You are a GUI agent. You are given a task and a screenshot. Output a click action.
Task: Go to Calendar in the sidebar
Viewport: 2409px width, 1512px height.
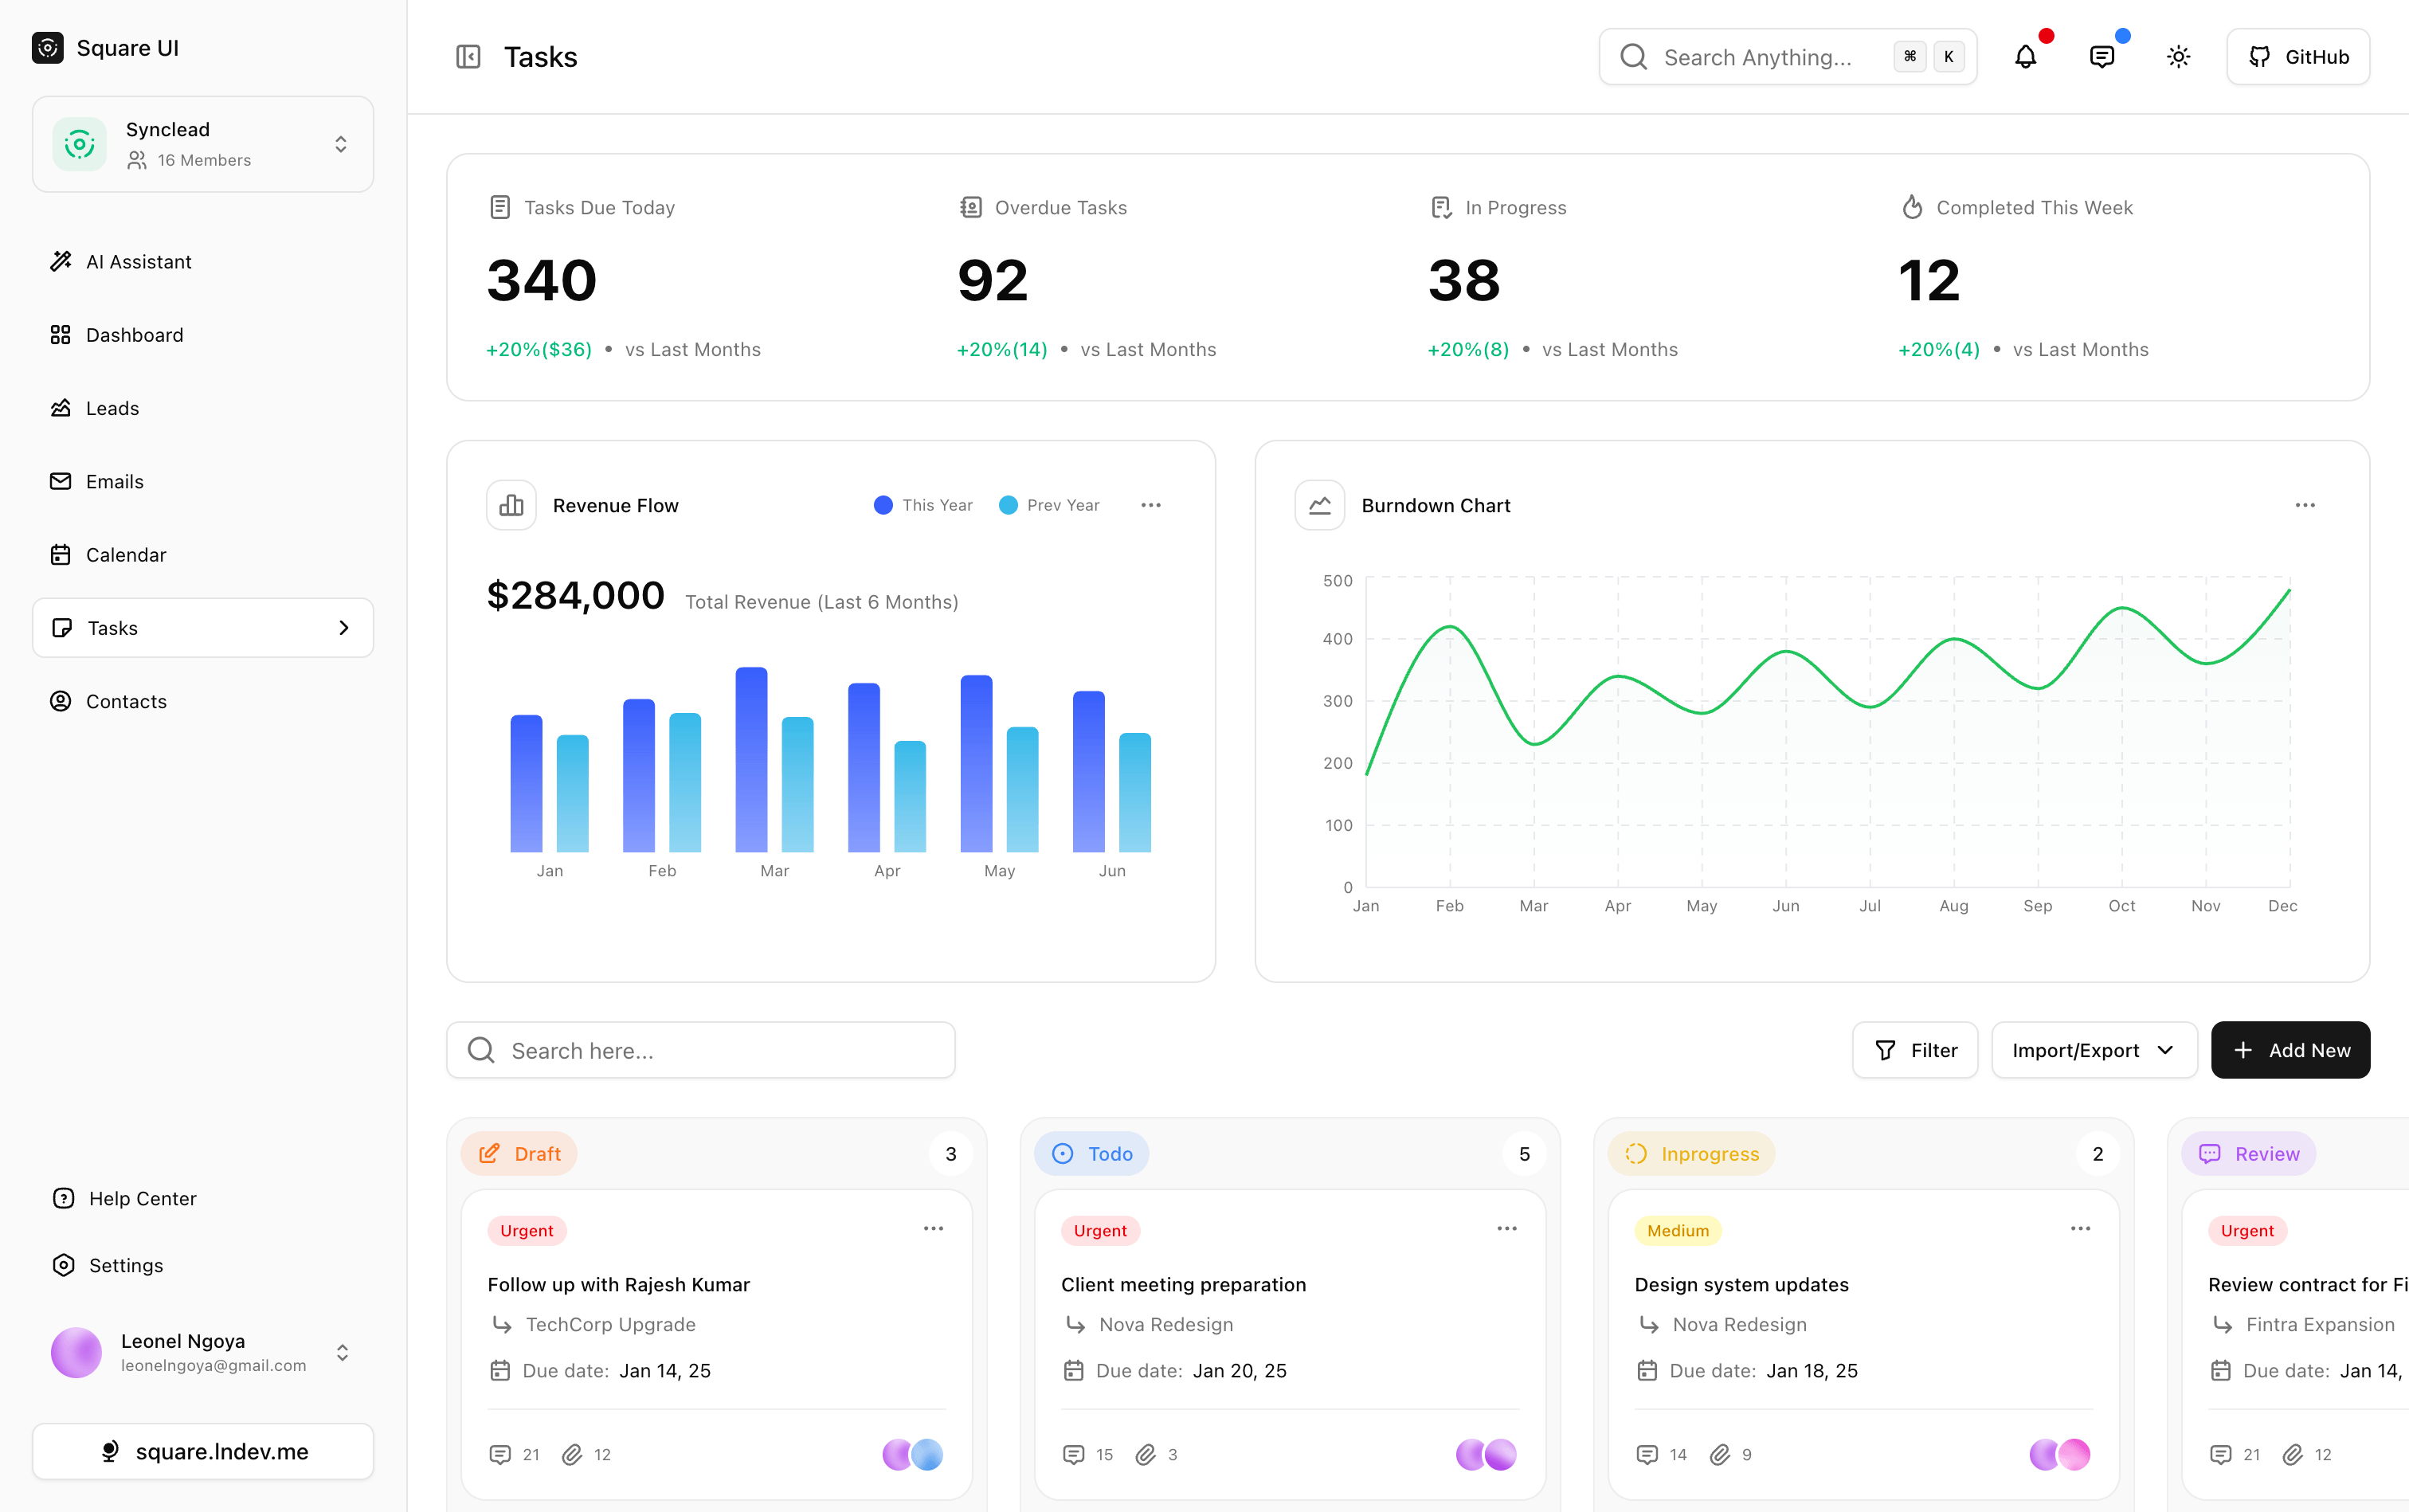[x=126, y=555]
